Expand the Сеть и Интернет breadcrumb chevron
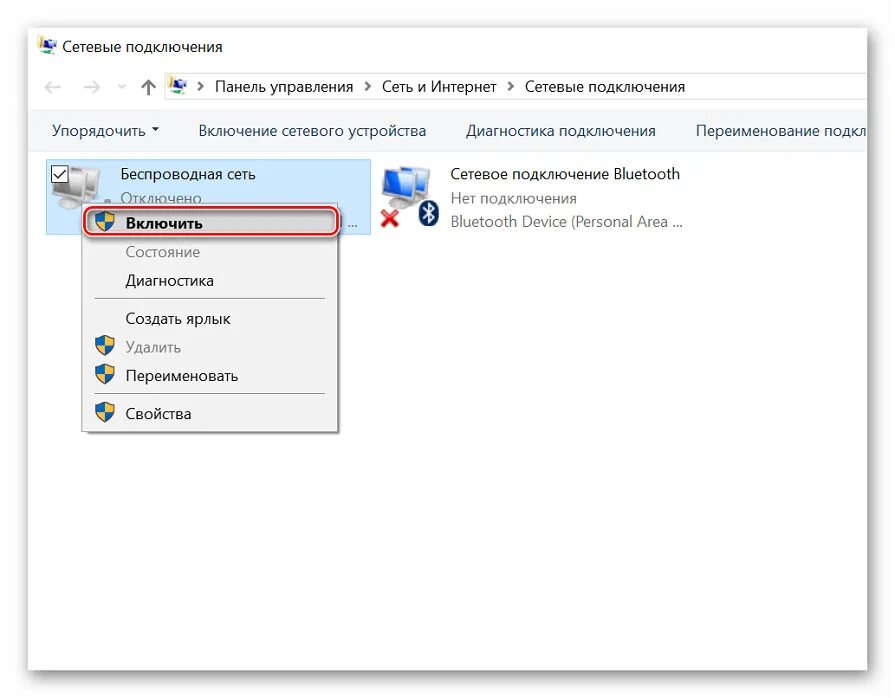This screenshot has height=698, width=895. click(x=510, y=86)
